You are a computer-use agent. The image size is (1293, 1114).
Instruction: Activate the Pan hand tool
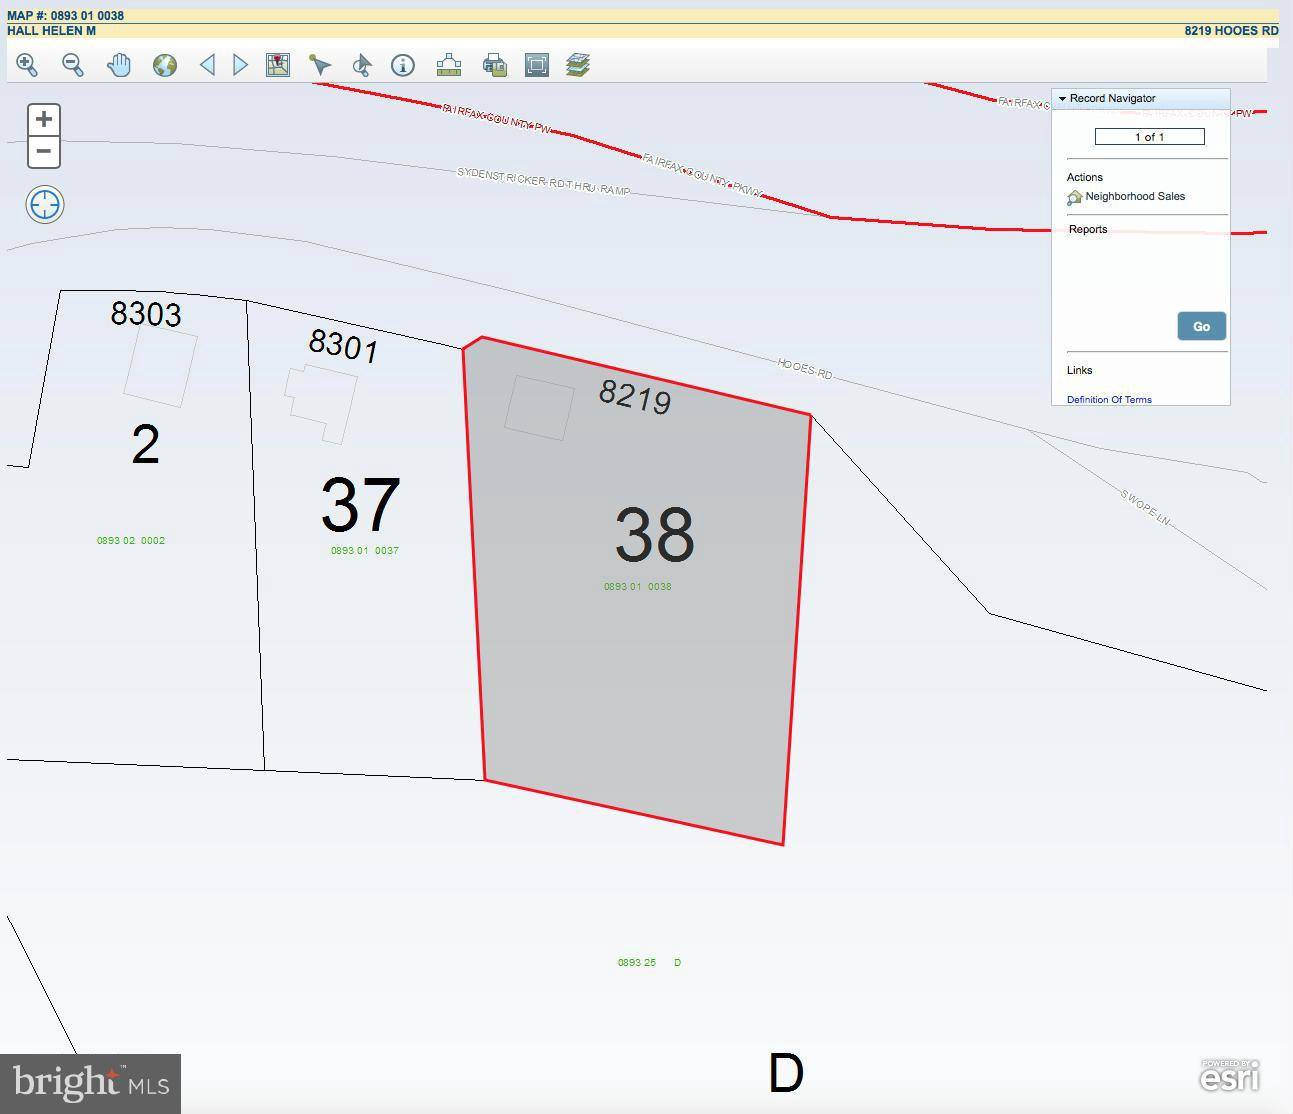point(119,65)
